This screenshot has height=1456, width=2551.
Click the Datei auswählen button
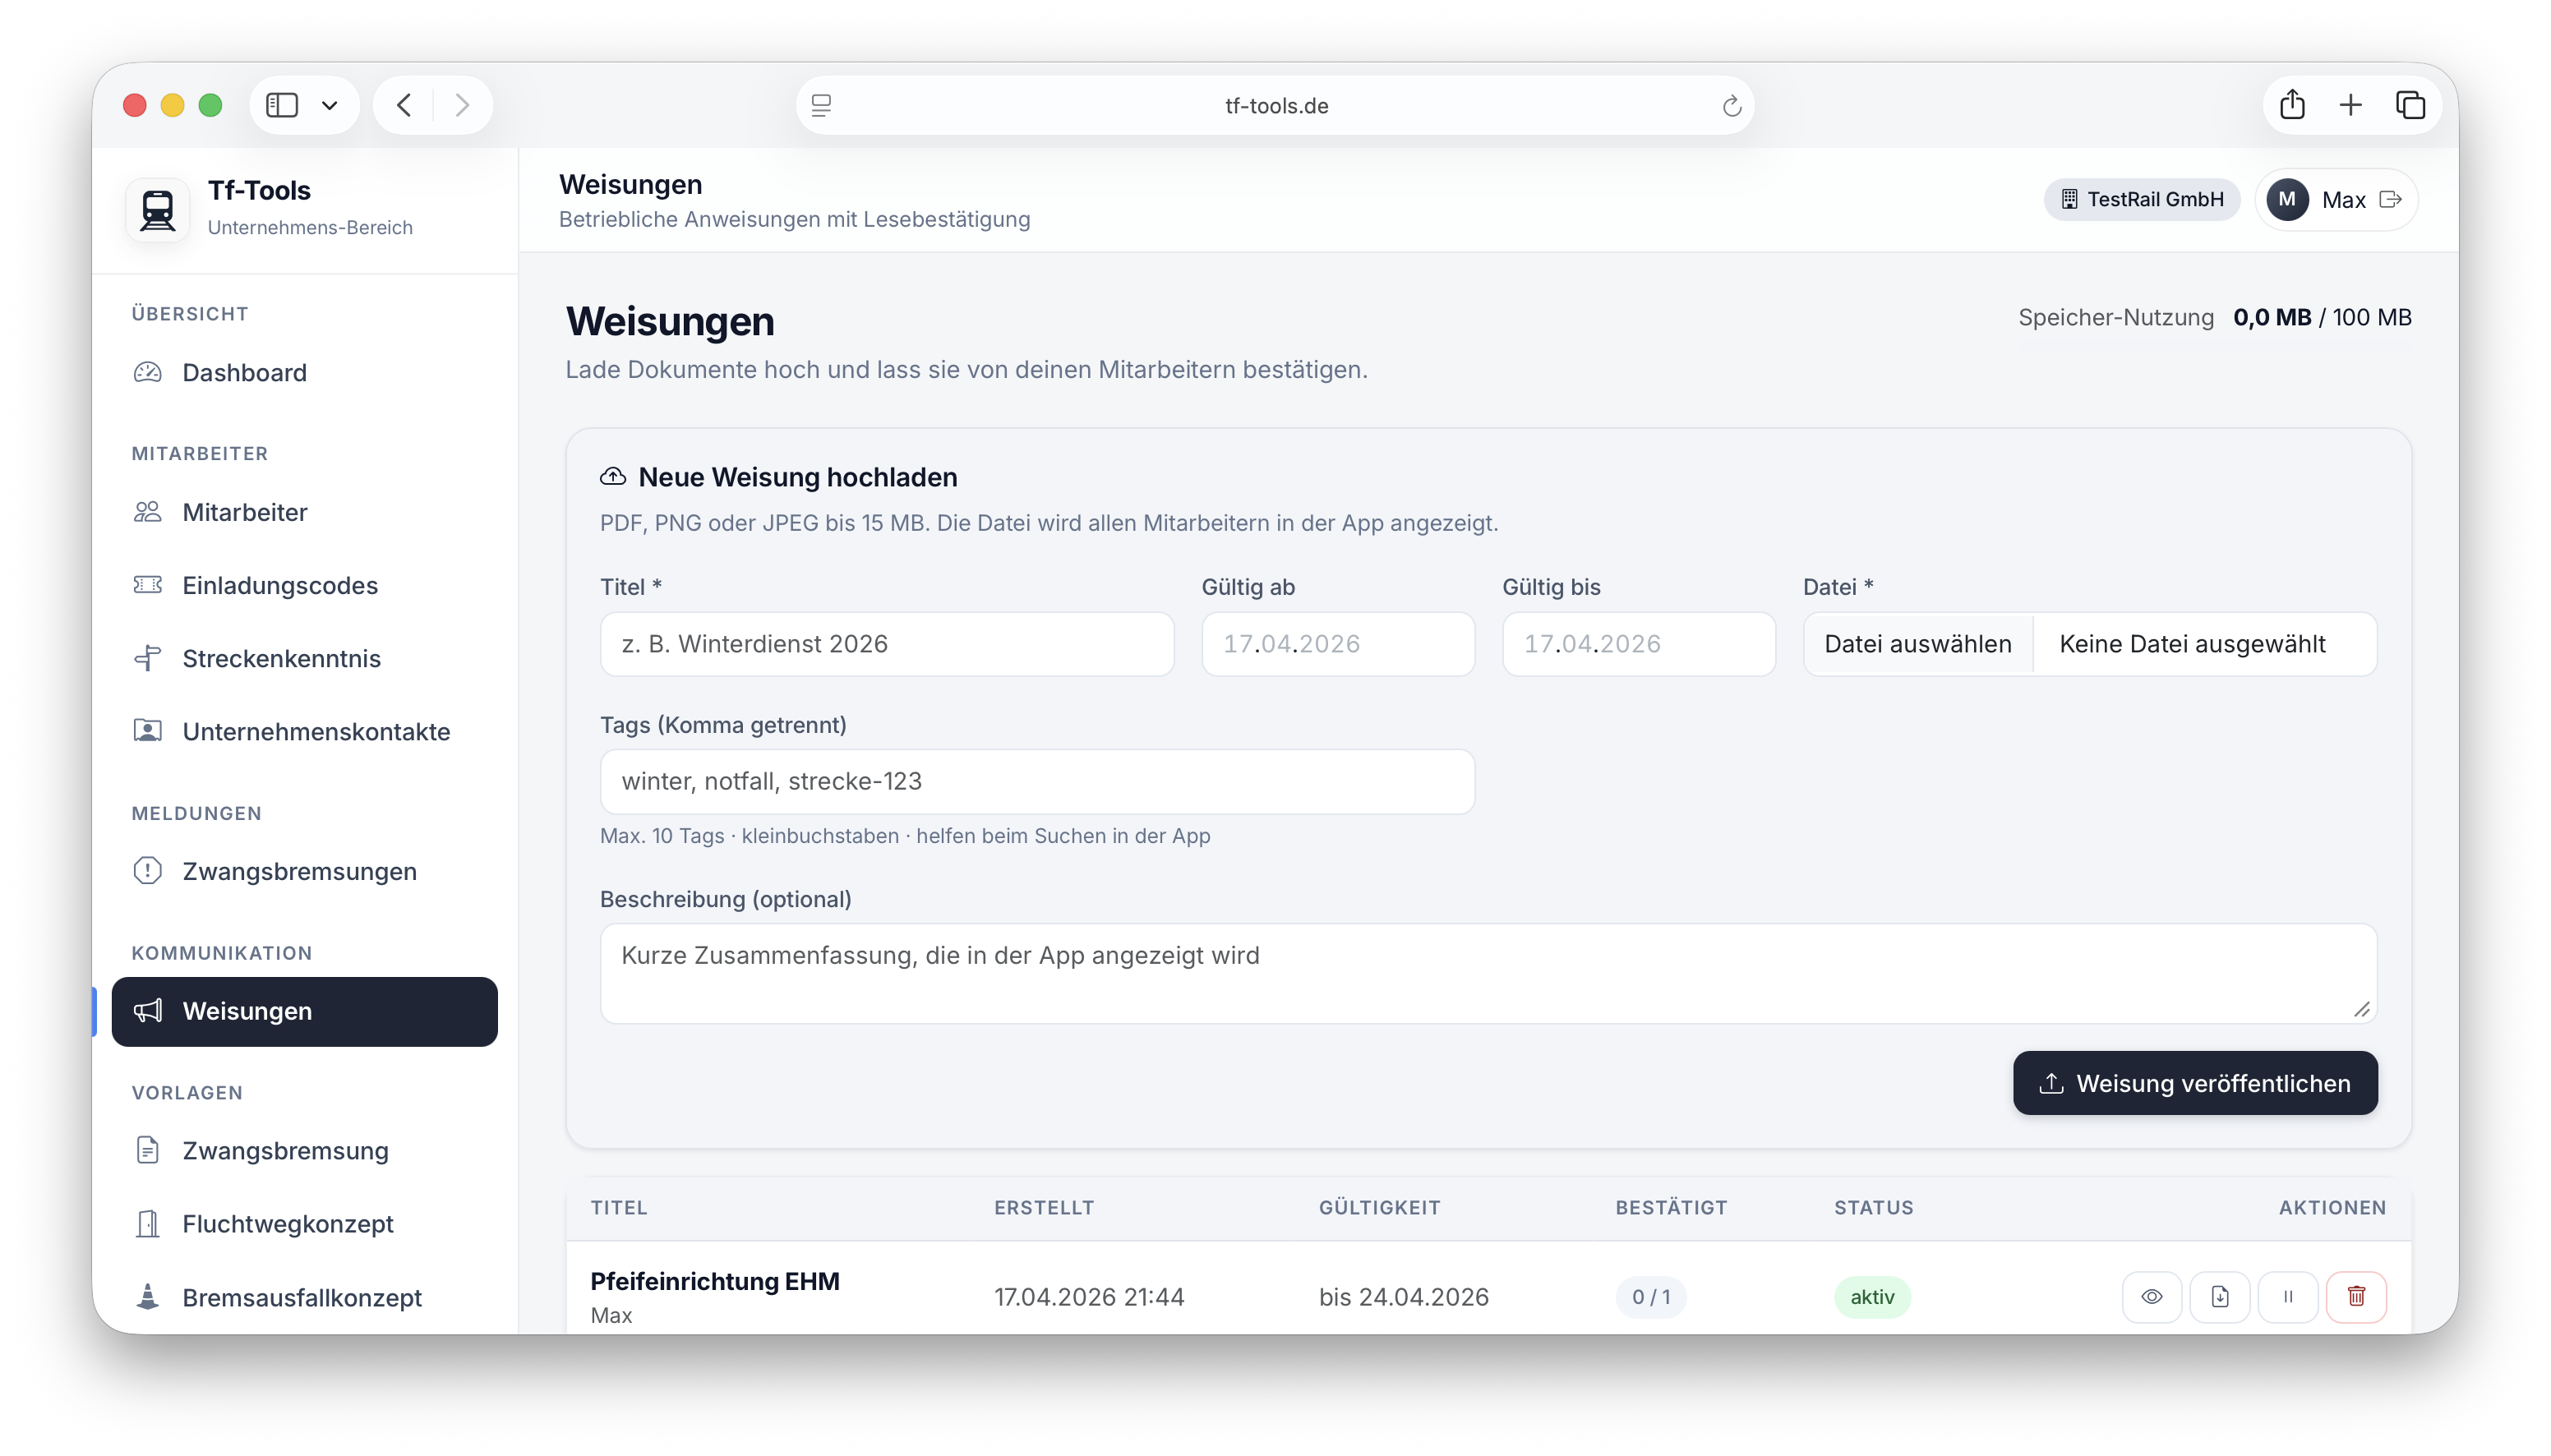tap(1917, 644)
